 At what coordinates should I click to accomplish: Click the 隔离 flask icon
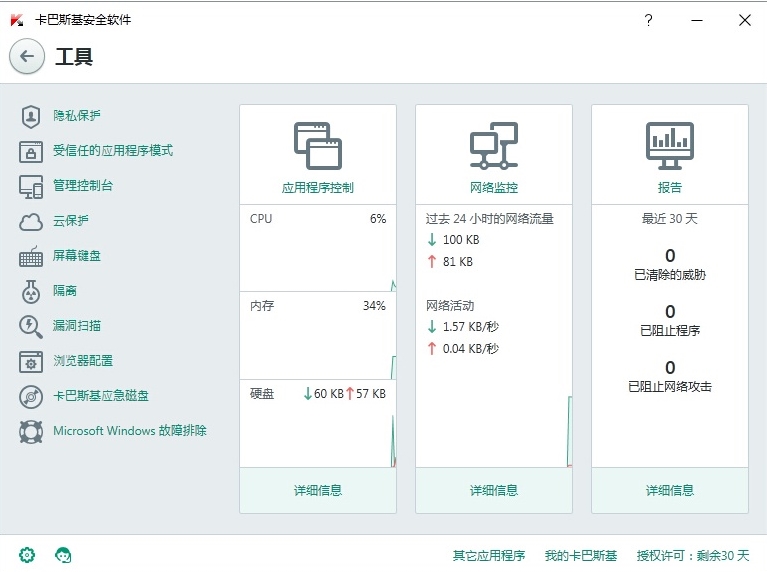click(31, 292)
